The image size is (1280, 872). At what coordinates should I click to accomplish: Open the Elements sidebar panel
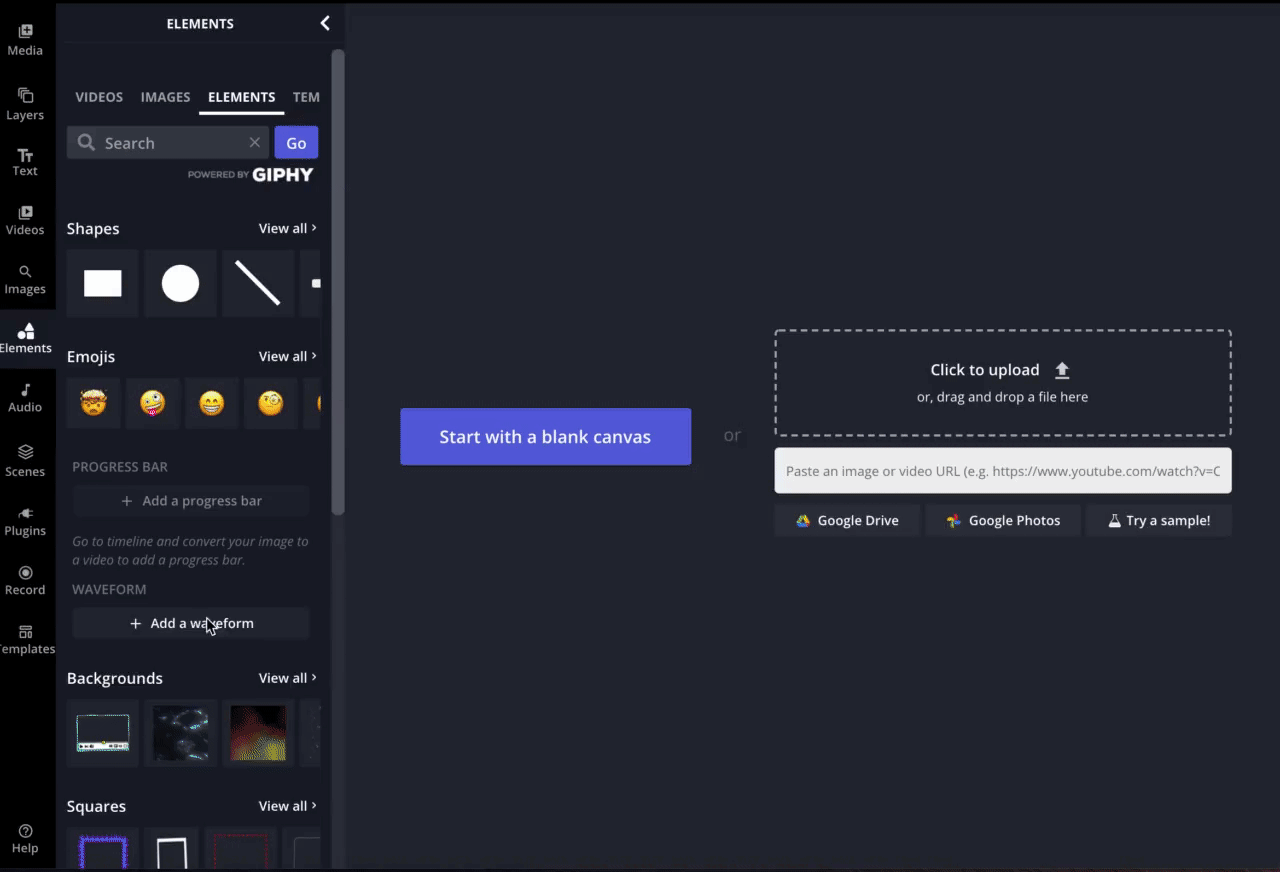25,339
